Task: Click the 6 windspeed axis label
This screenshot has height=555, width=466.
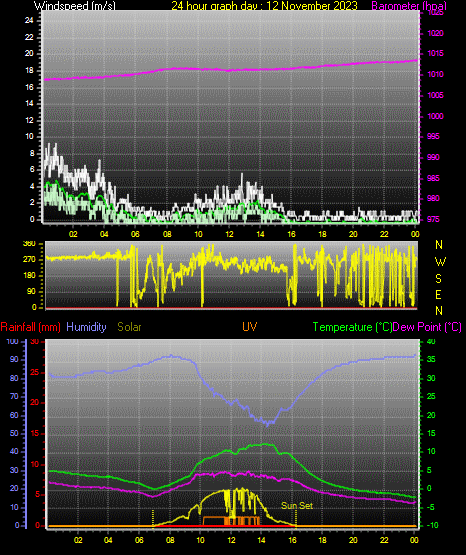Action: (x=32, y=170)
